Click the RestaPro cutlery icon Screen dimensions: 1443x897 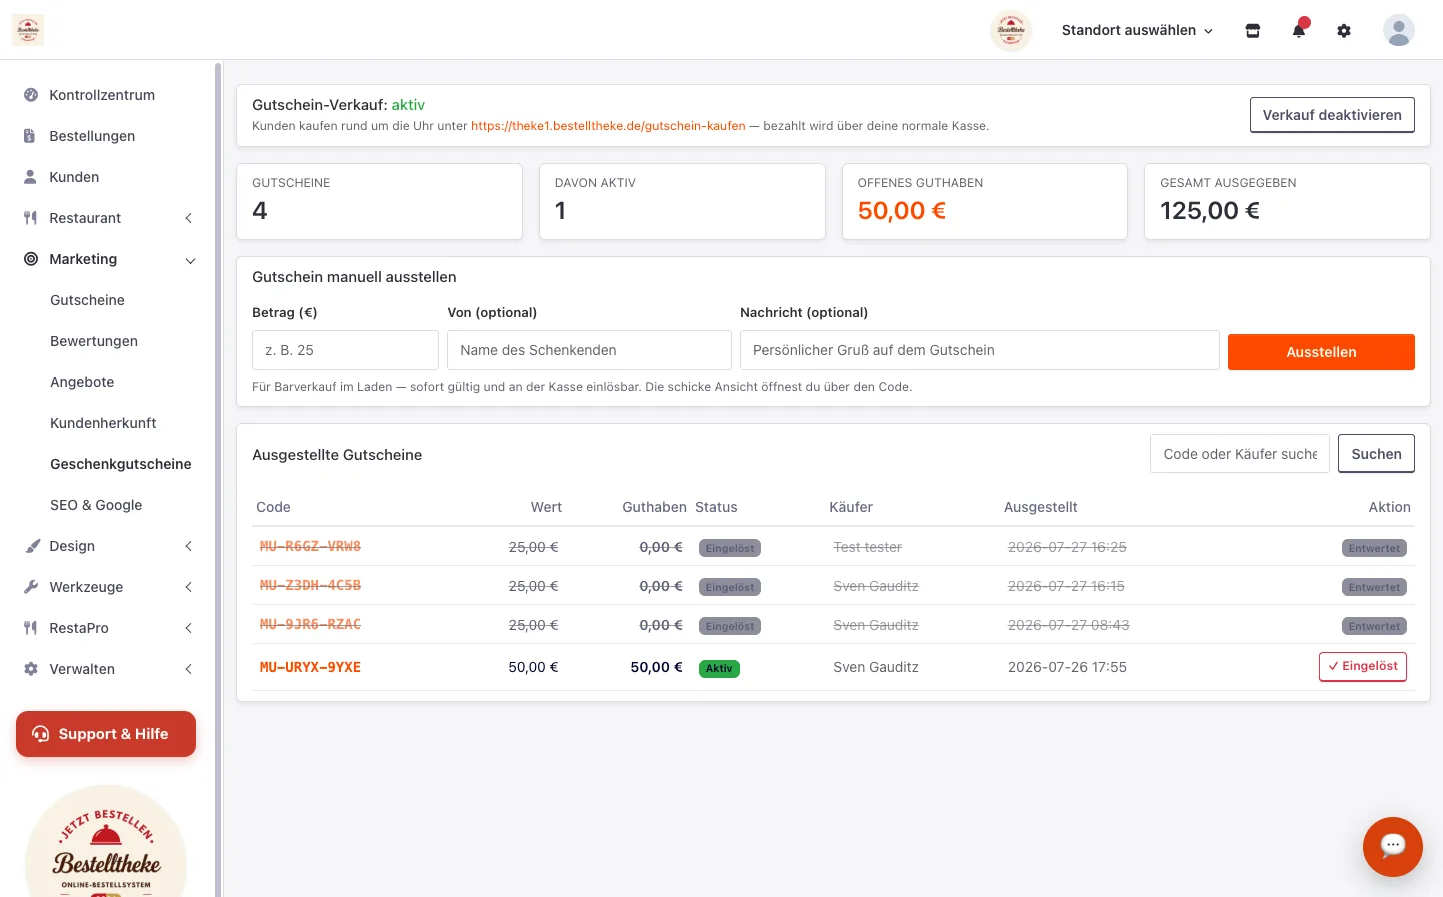(30, 628)
